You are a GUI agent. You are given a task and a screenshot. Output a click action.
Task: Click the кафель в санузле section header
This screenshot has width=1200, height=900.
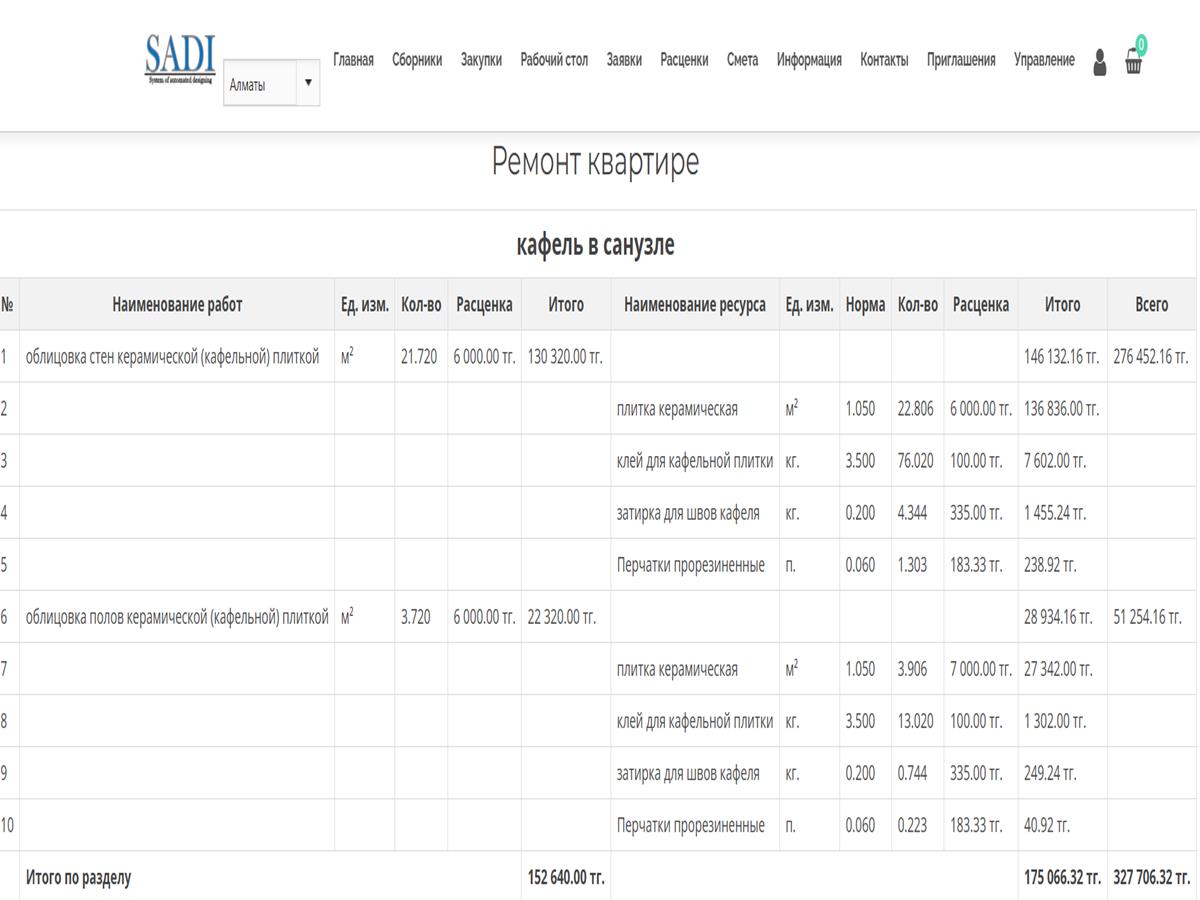595,245
